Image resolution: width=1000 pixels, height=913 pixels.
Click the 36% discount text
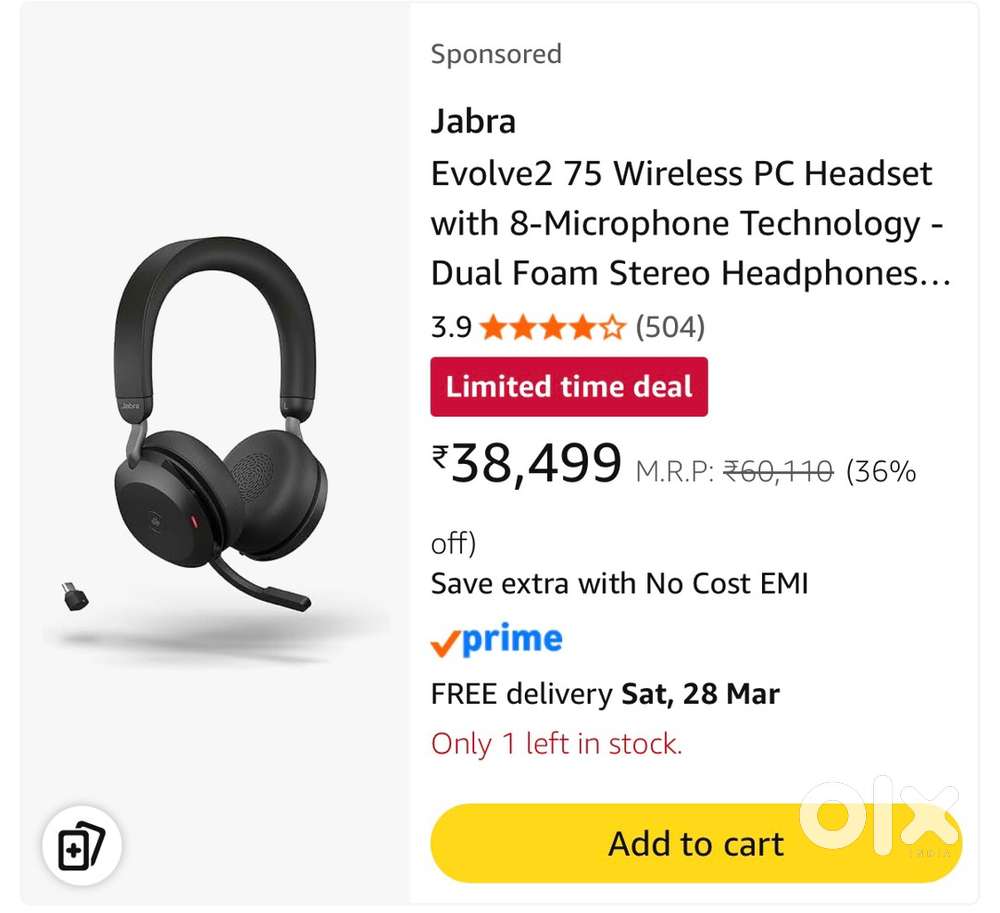click(881, 471)
